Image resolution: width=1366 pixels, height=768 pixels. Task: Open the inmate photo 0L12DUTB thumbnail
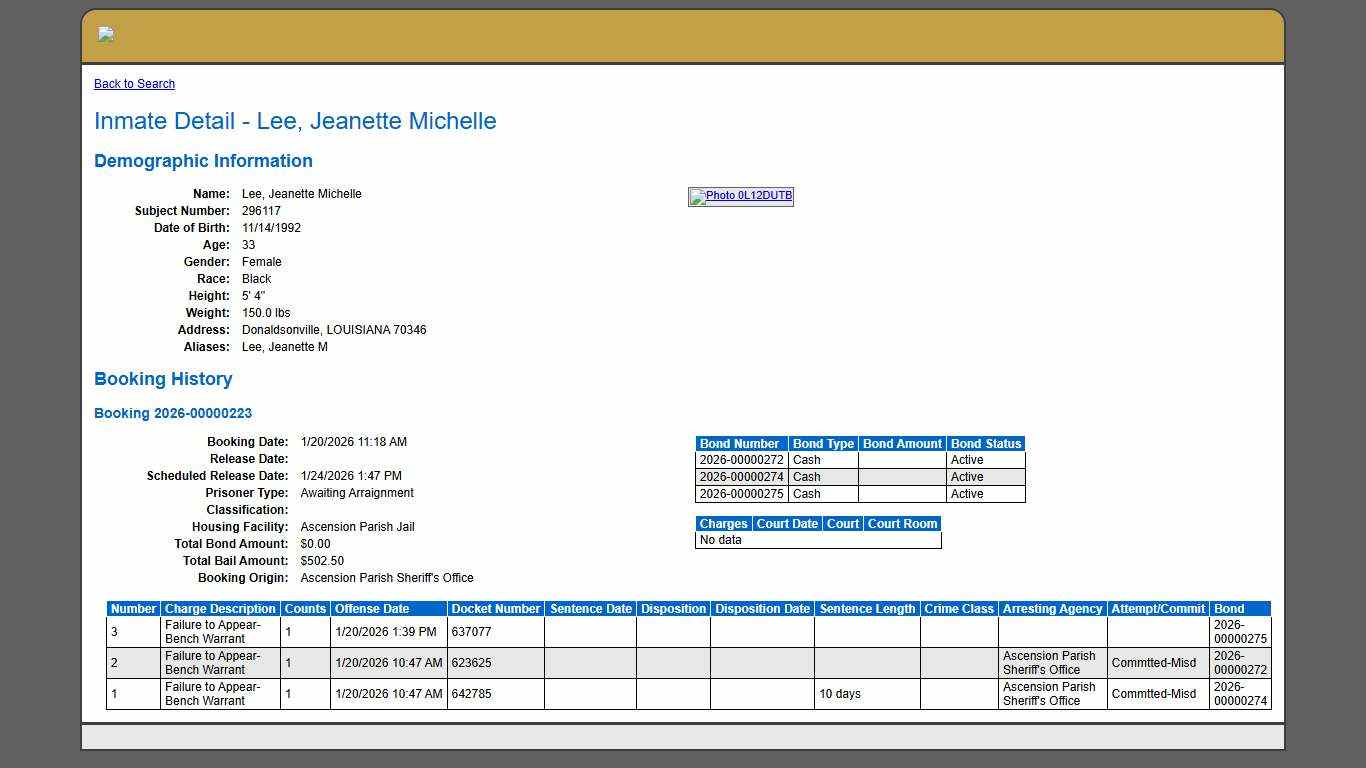pyautogui.click(x=740, y=196)
